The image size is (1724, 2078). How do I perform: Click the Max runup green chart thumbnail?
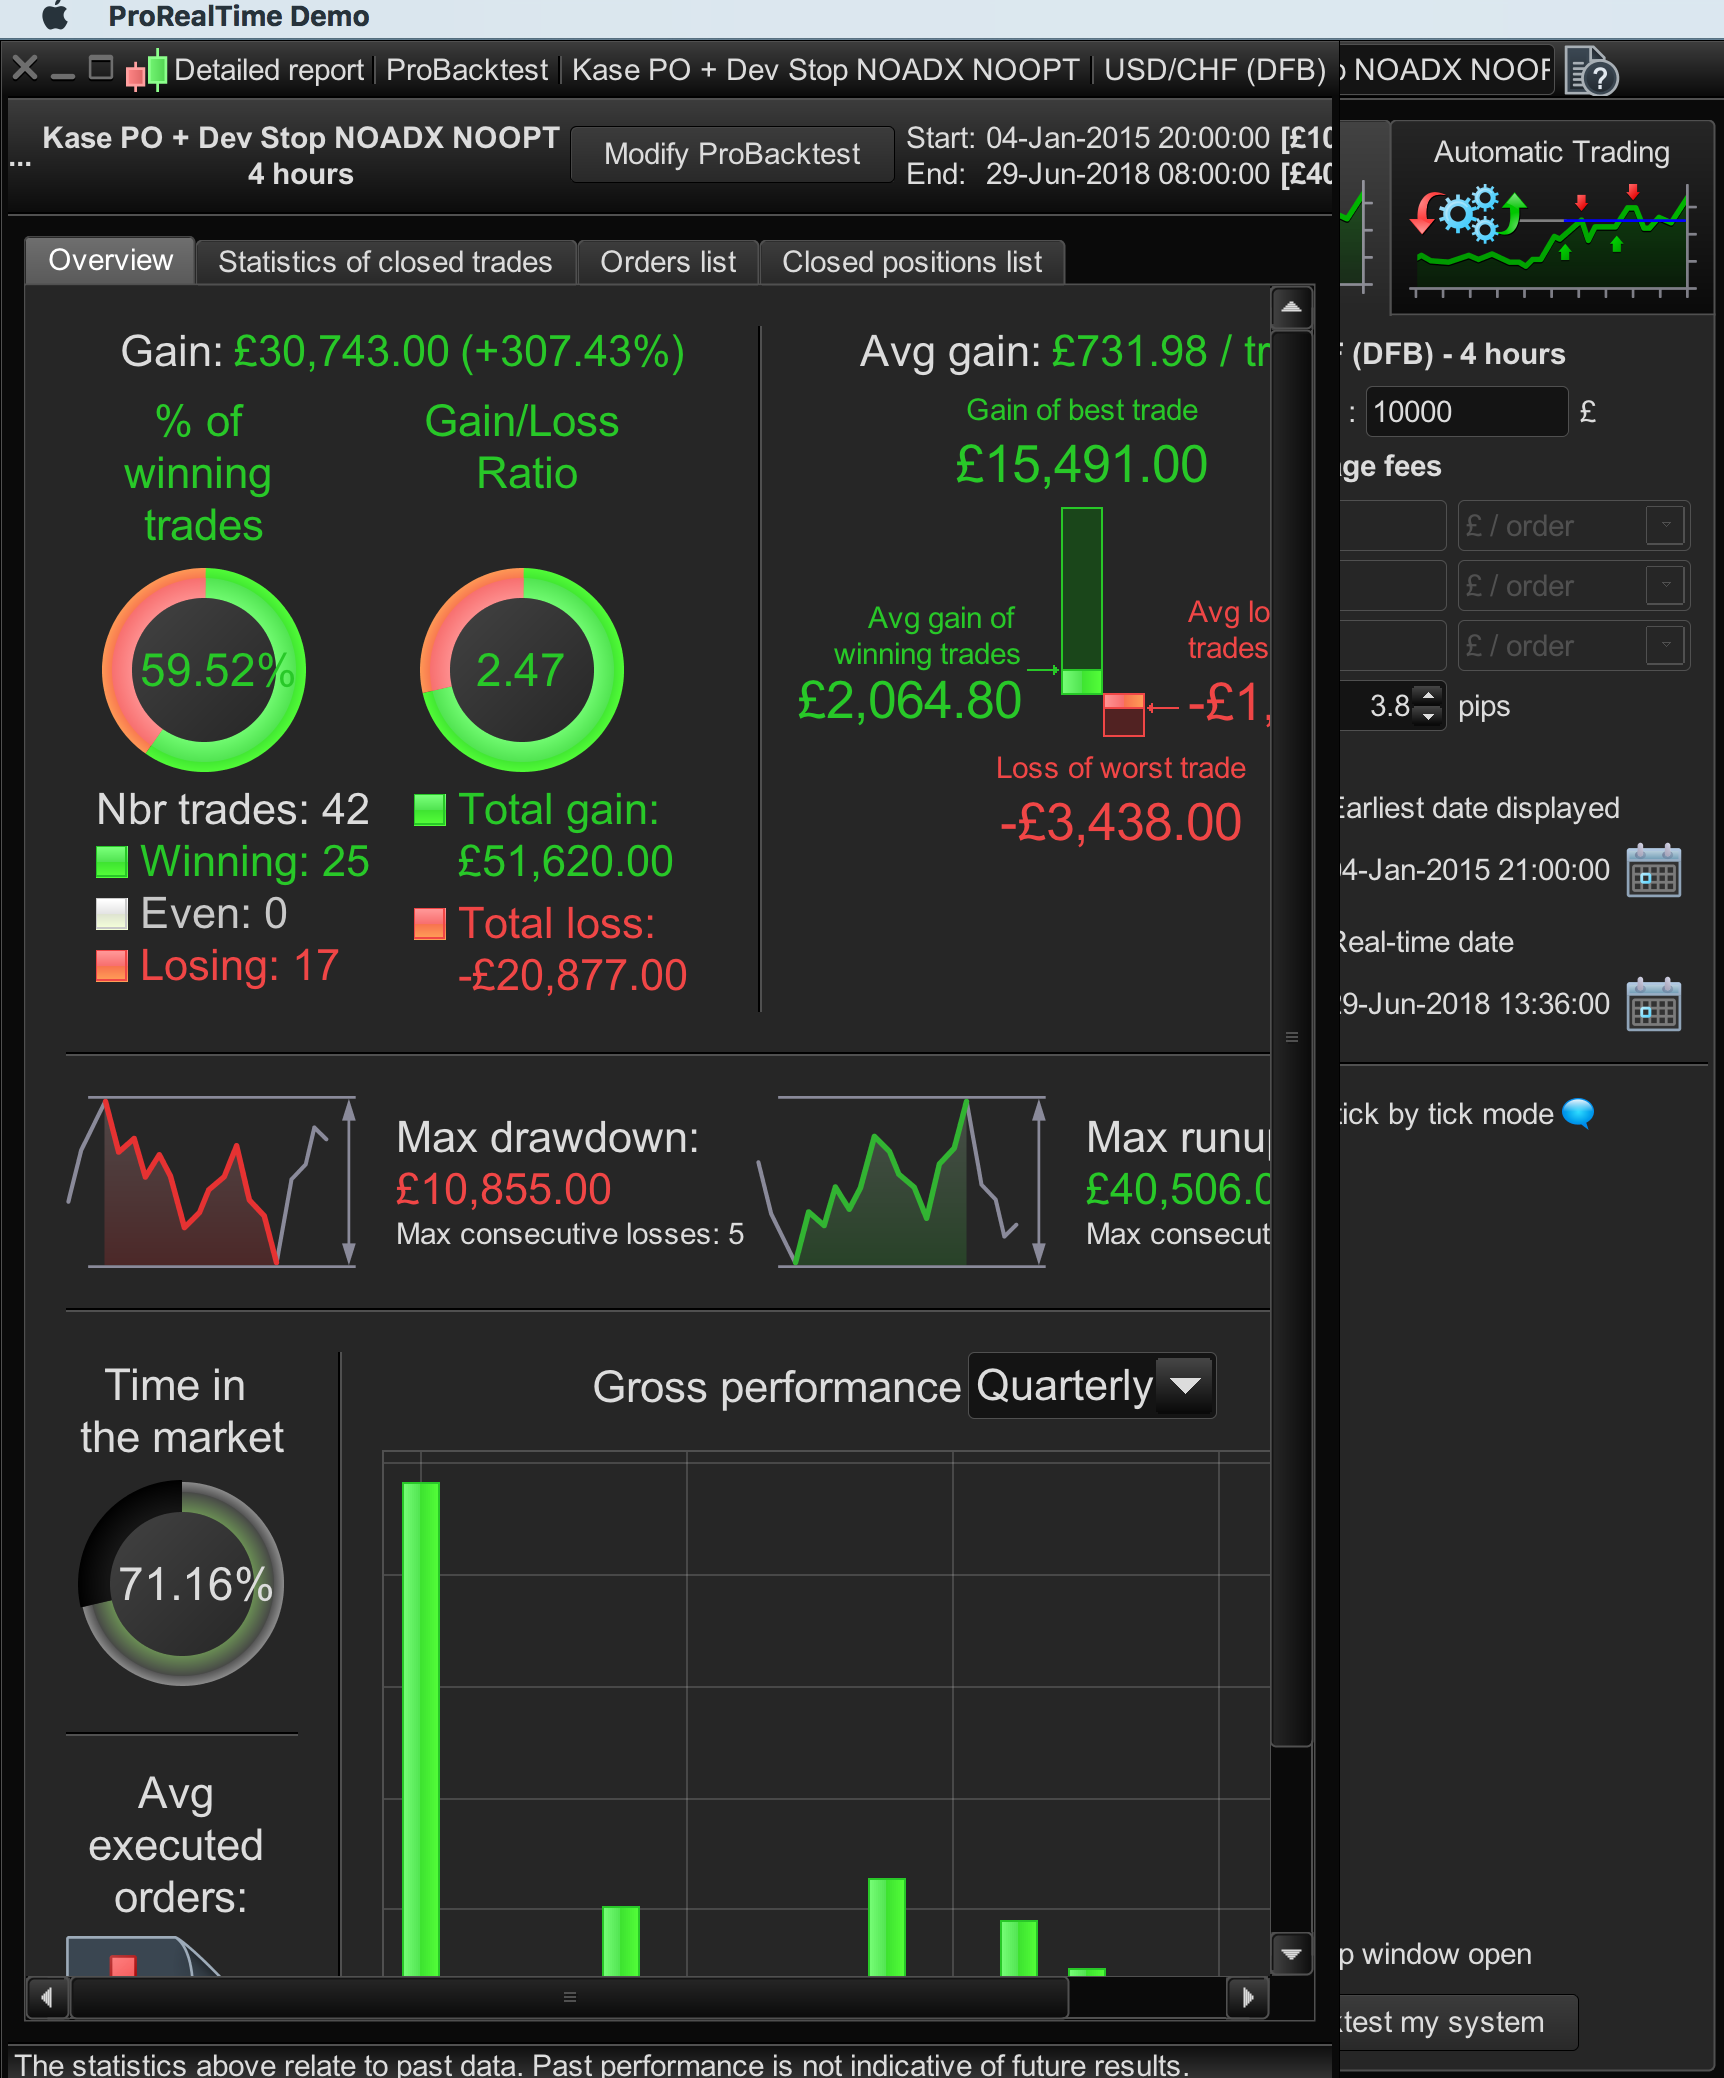[903, 1182]
